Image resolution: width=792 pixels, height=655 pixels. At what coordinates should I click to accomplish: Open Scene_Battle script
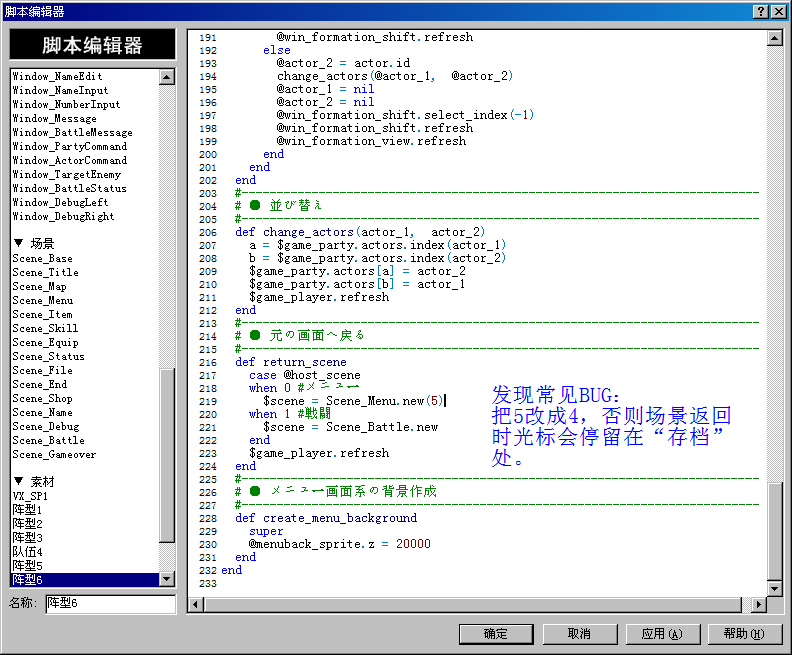(48, 441)
